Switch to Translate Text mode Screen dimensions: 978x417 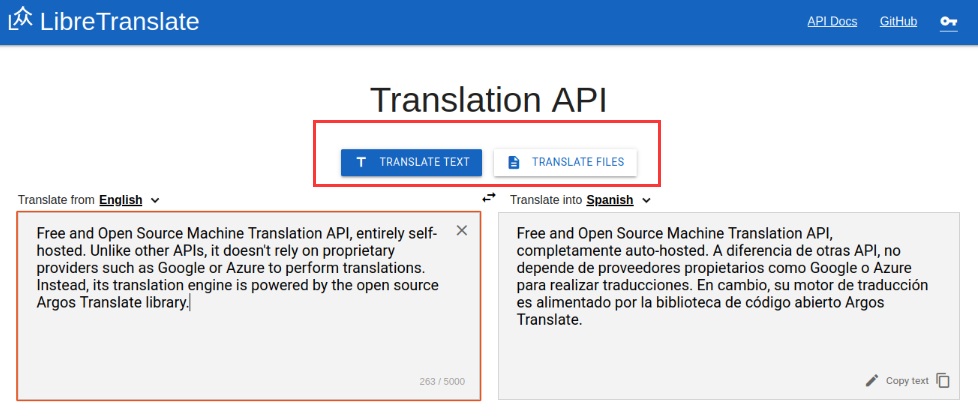pyautogui.click(x=411, y=162)
